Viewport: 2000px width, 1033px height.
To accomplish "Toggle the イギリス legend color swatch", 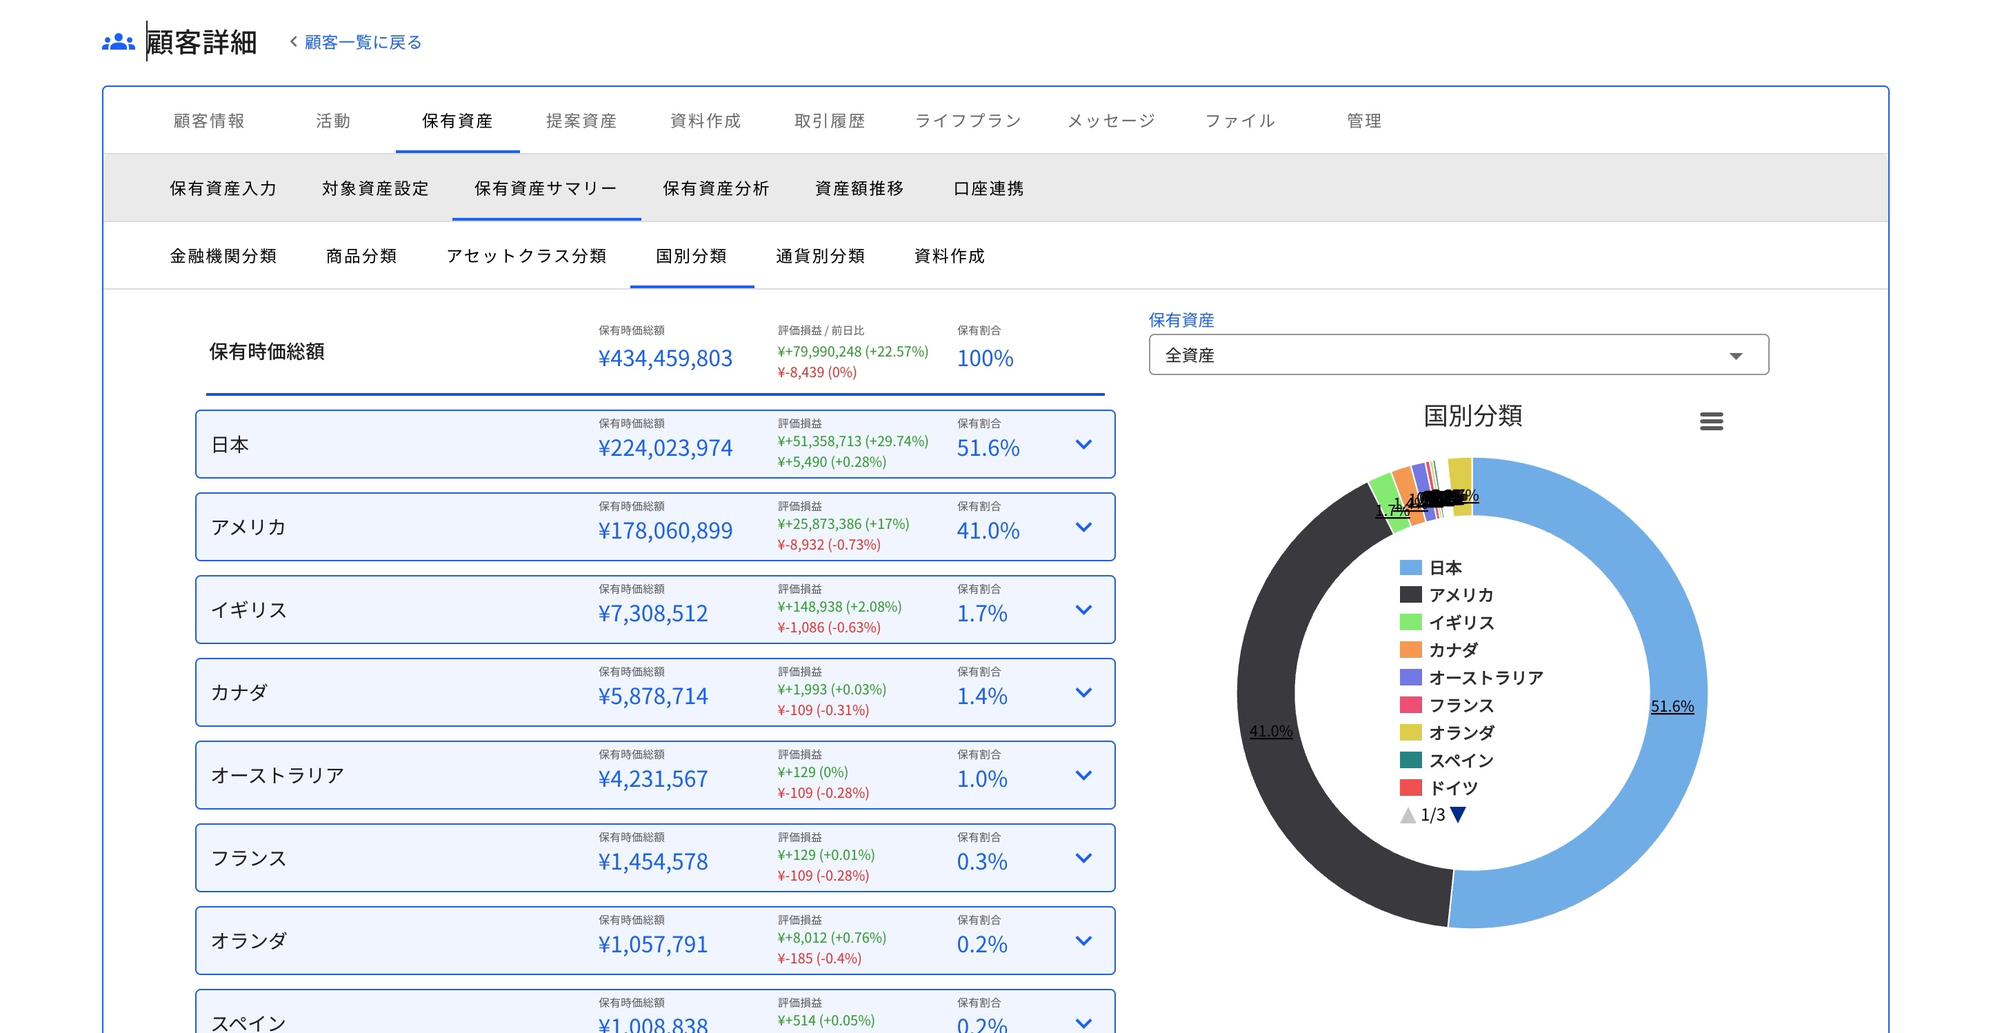I will point(1411,622).
